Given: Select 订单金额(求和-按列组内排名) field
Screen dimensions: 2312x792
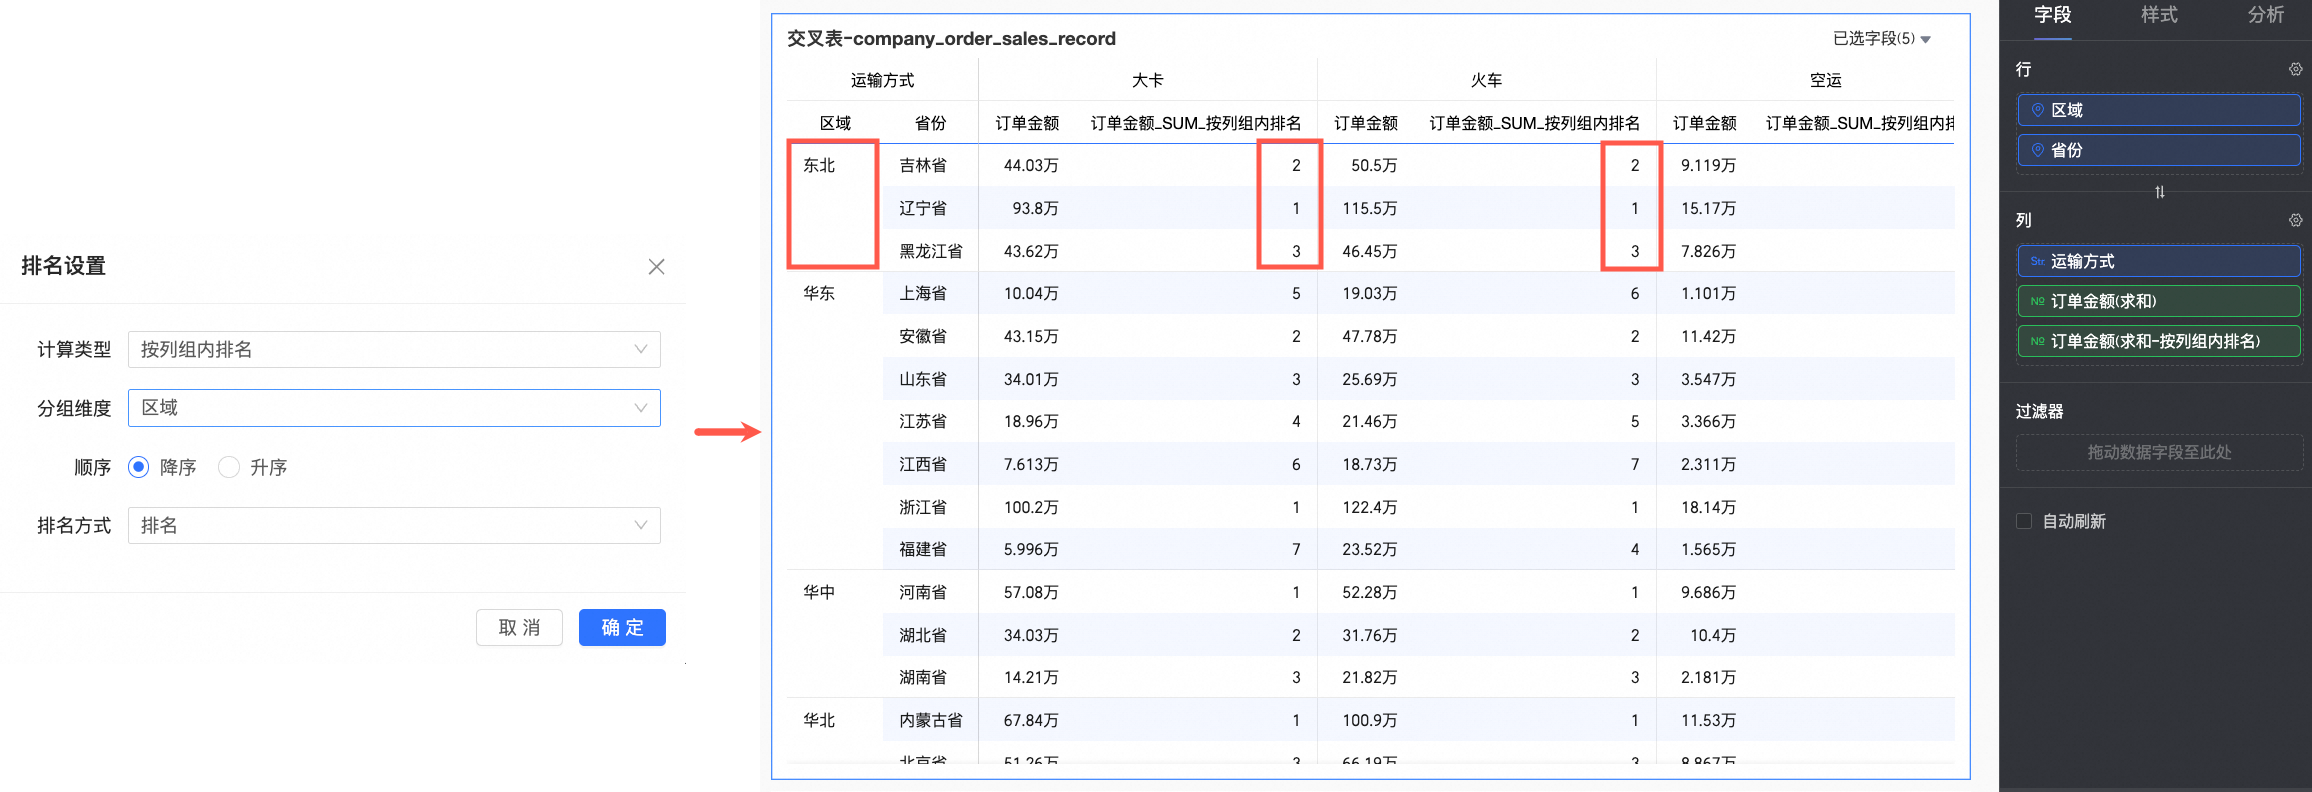Looking at the screenshot, I should 2159,341.
